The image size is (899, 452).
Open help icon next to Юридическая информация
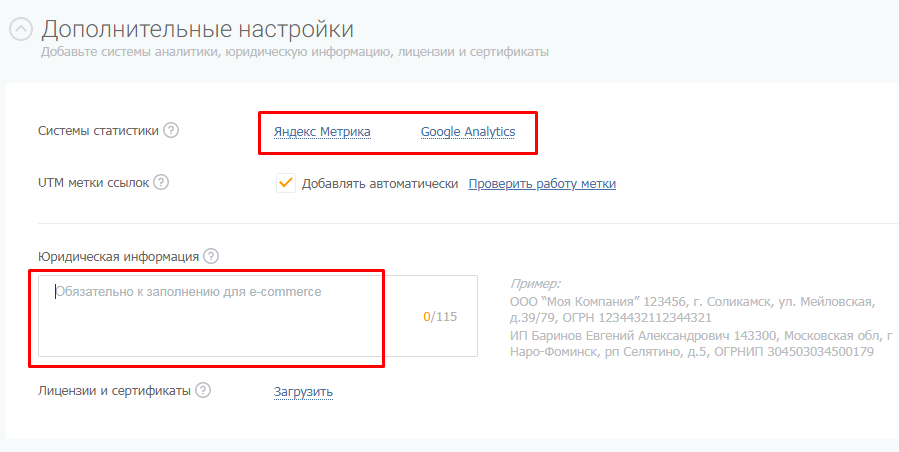(211, 256)
